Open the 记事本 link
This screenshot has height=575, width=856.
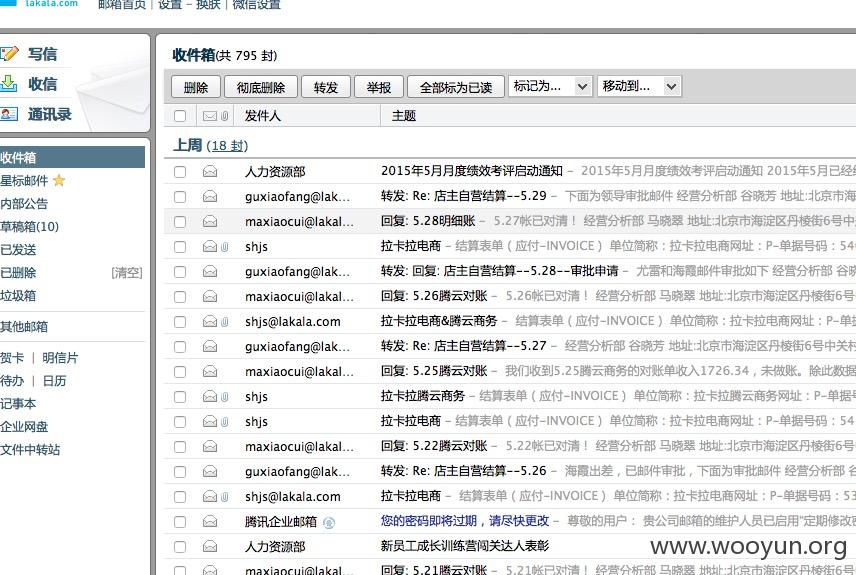pyautogui.click(x=18, y=404)
